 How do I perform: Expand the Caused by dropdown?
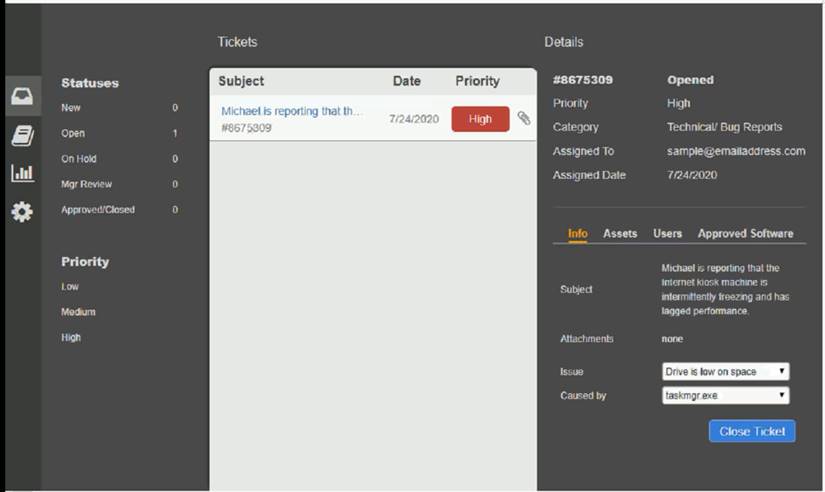pos(726,396)
